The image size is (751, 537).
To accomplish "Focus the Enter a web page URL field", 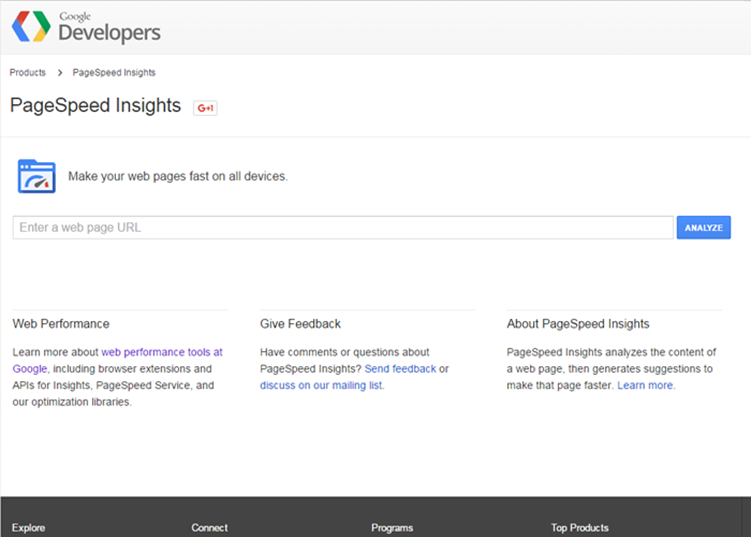I will click(x=342, y=228).
